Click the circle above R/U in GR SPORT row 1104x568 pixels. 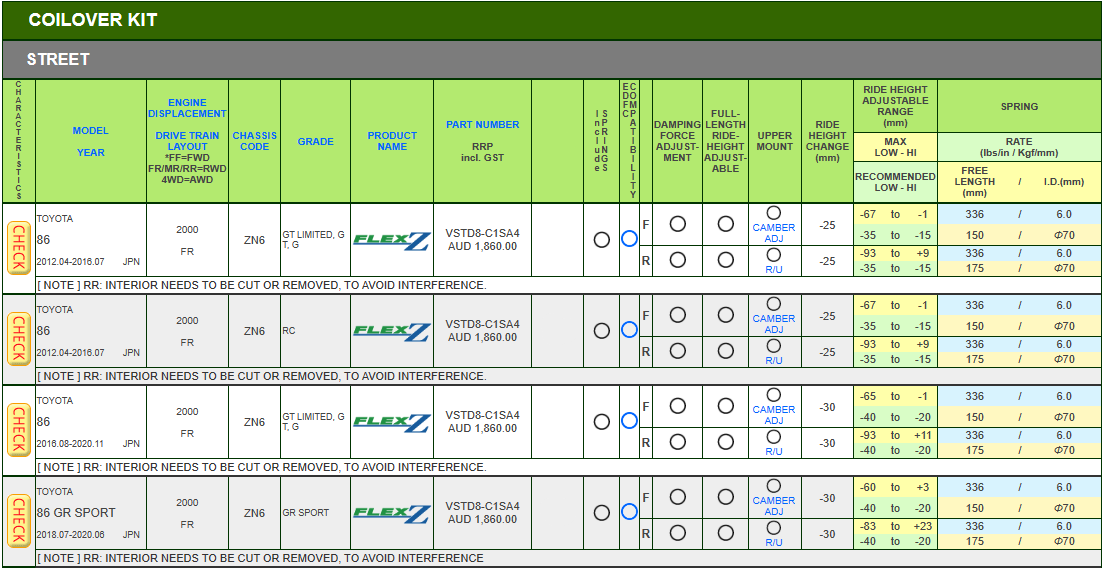point(774,528)
